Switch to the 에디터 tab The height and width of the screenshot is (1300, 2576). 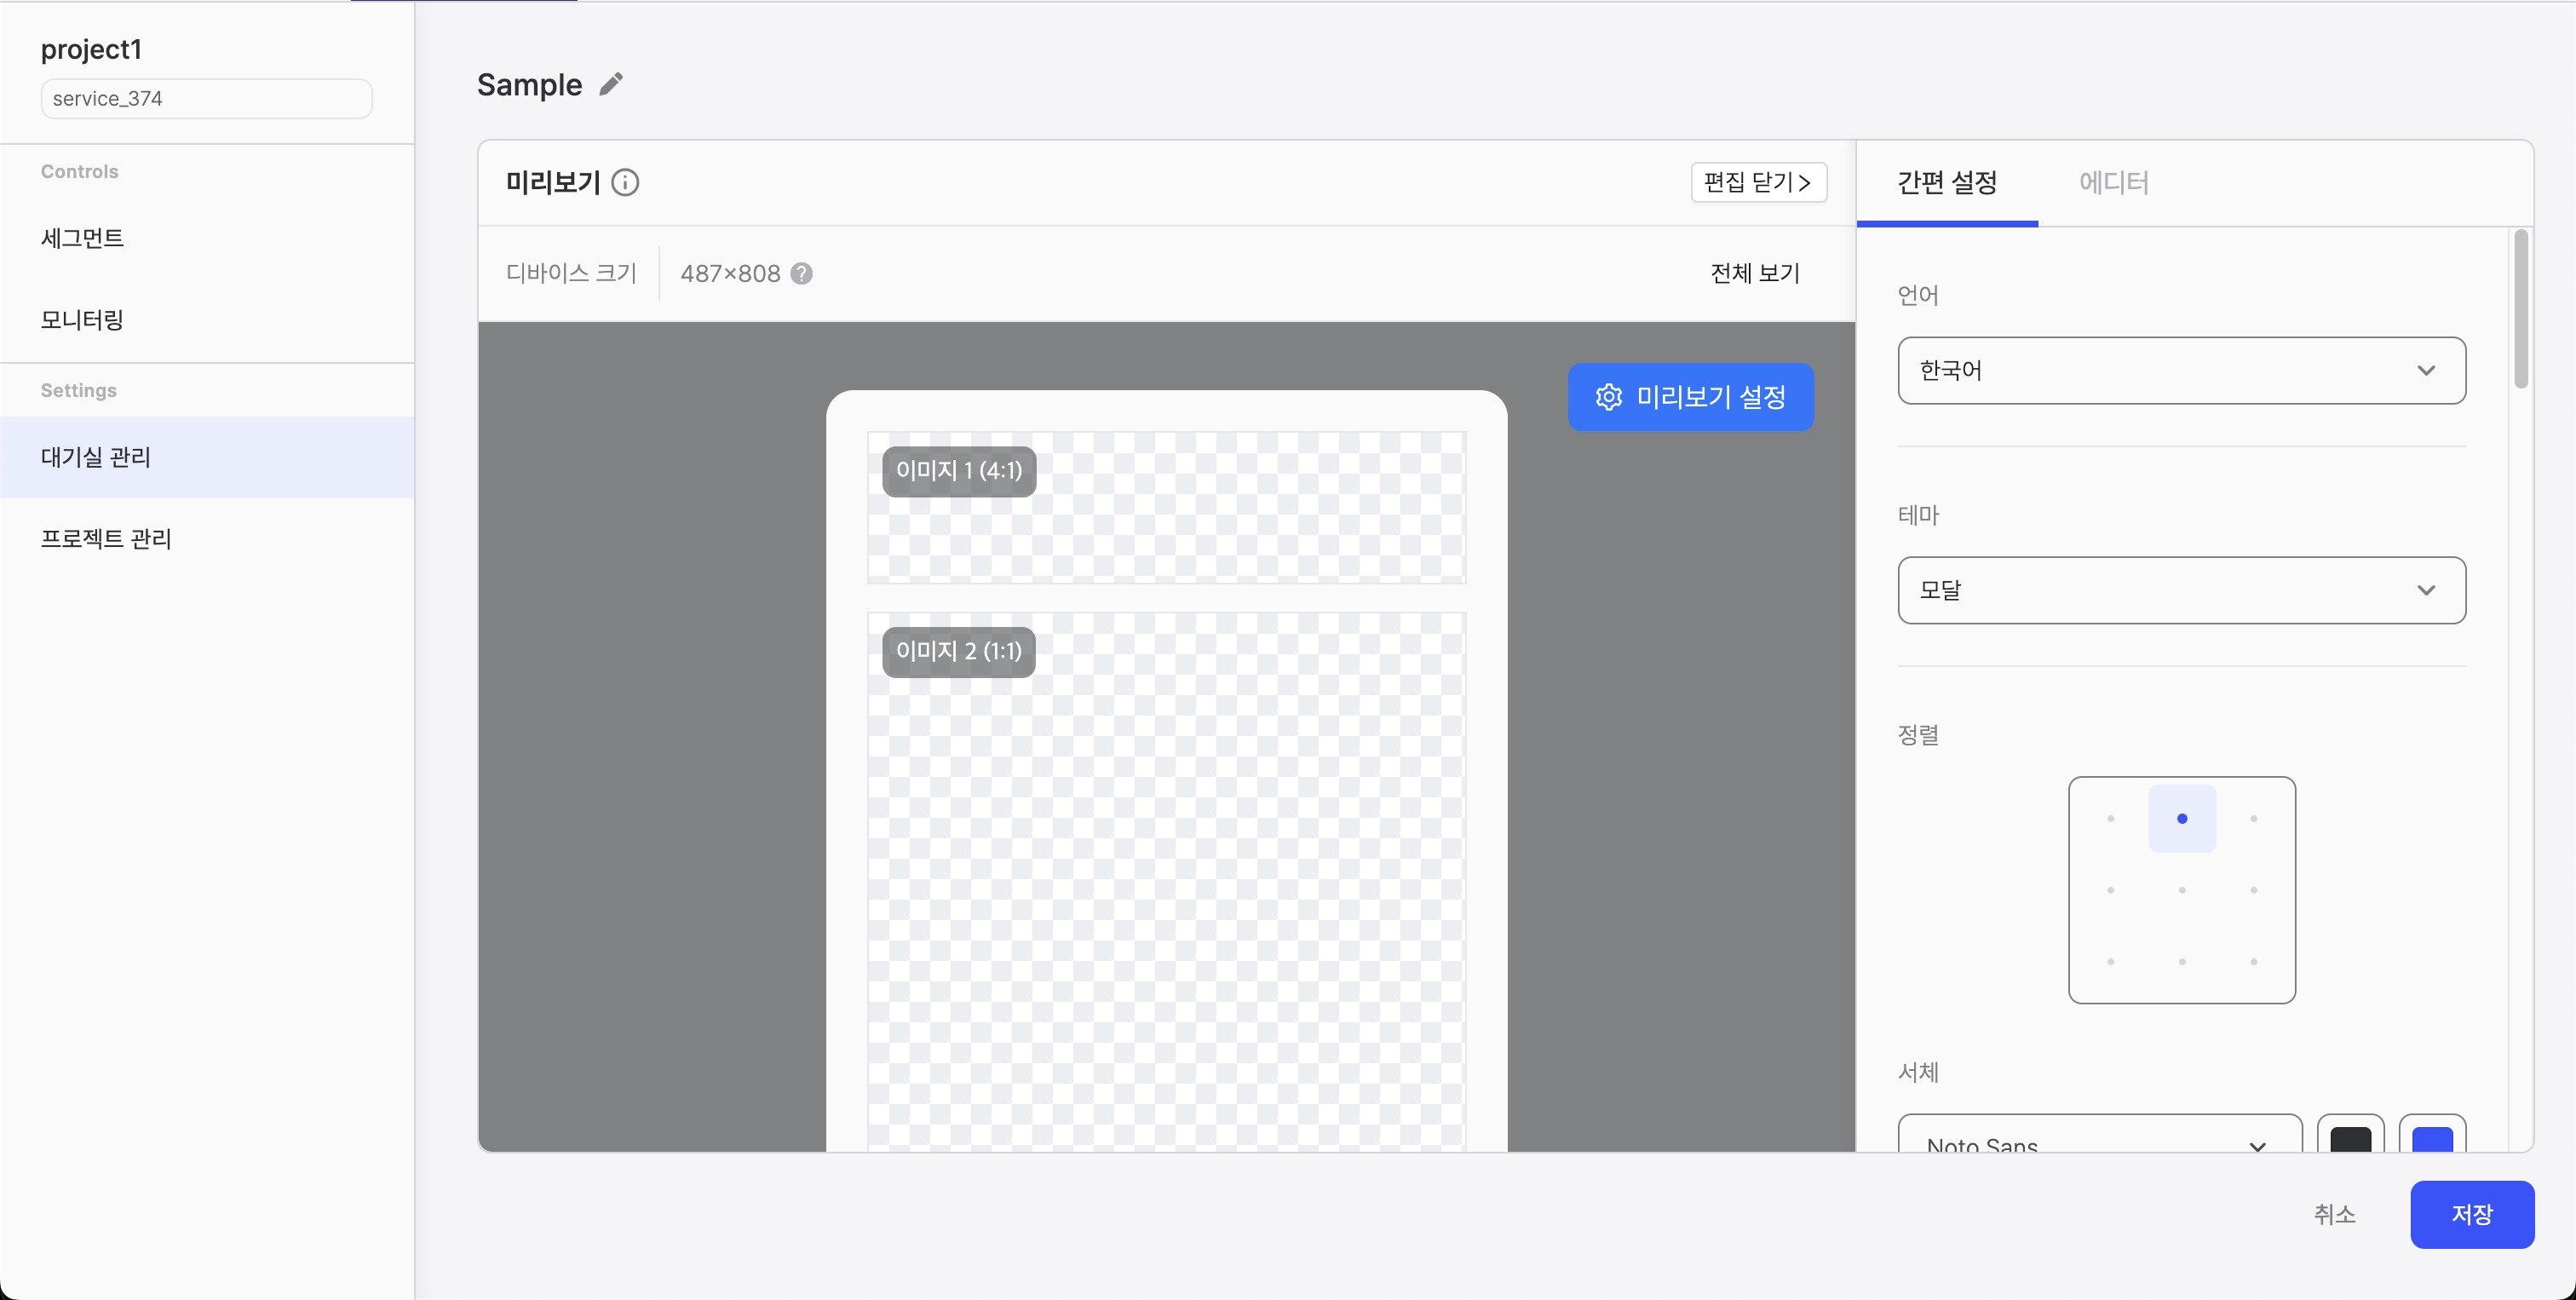click(x=2114, y=182)
